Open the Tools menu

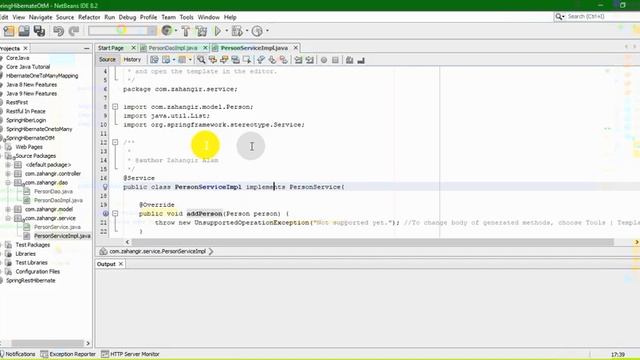(x=187, y=17)
